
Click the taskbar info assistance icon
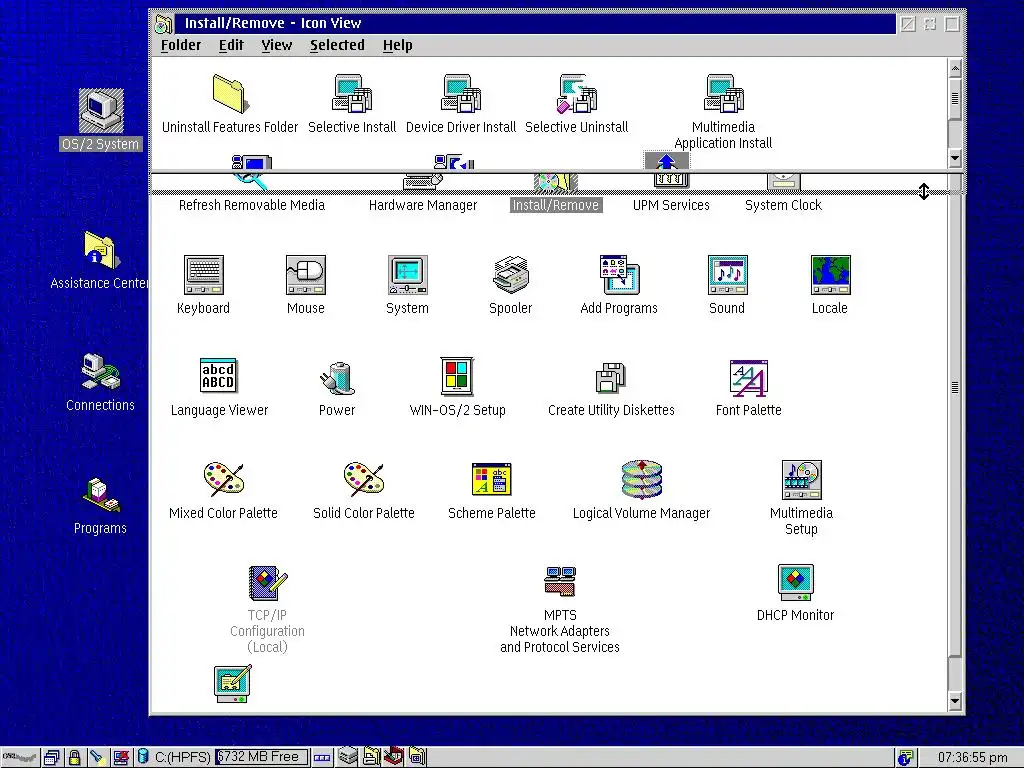[x=905, y=758]
